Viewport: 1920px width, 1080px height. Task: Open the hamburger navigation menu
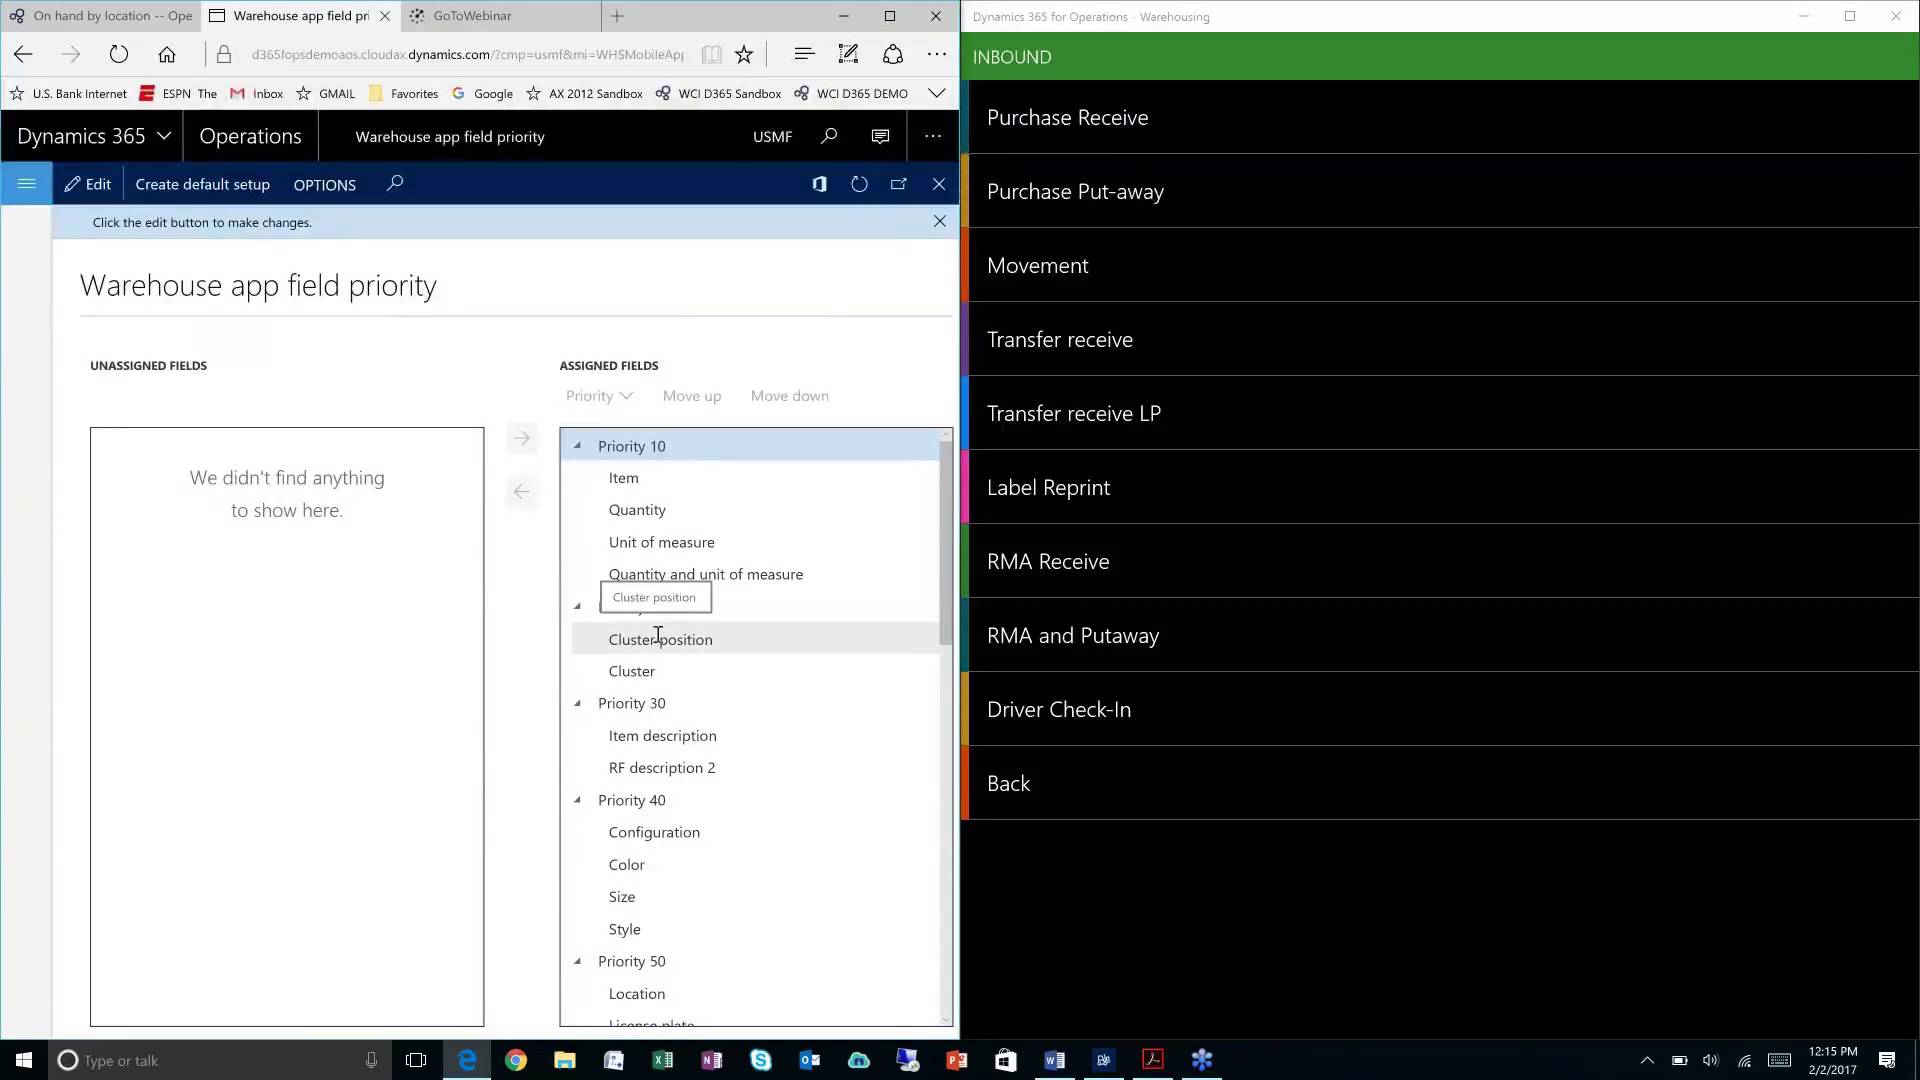coord(26,183)
